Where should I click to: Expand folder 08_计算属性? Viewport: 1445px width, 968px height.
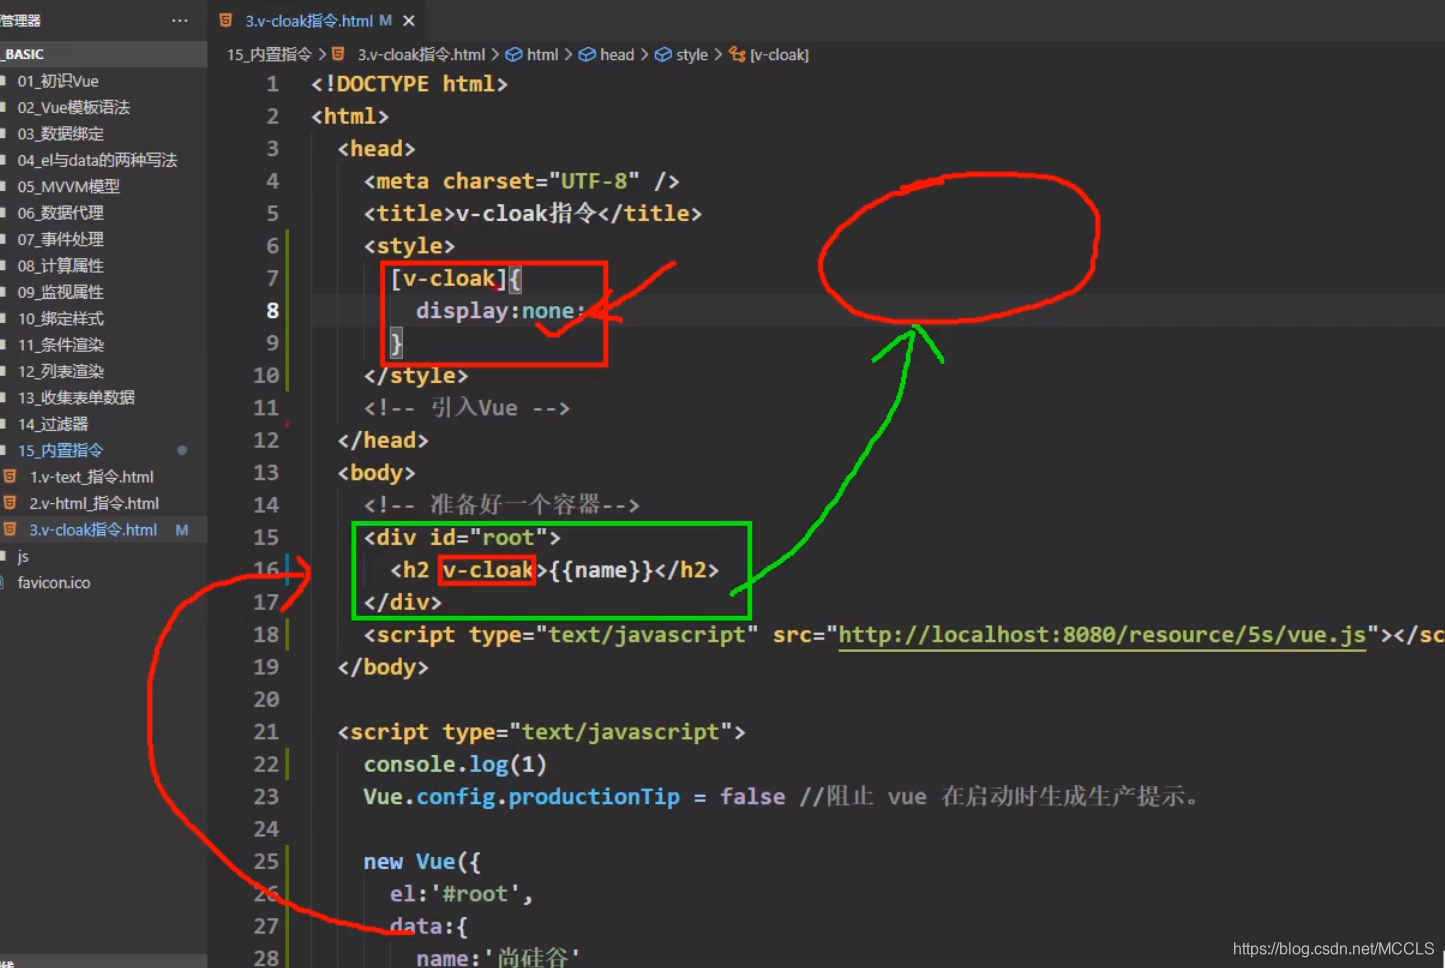pos(60,266)
